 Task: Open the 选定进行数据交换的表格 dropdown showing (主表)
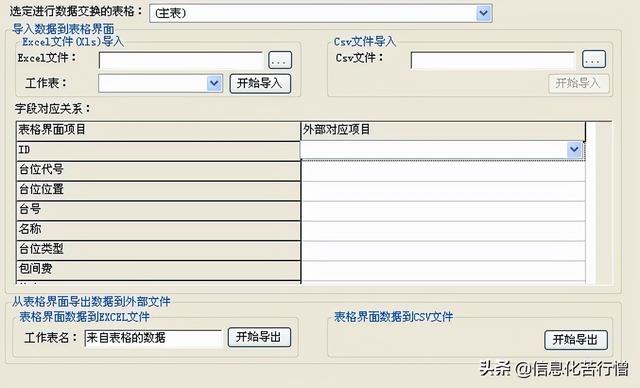coord(321,13)
